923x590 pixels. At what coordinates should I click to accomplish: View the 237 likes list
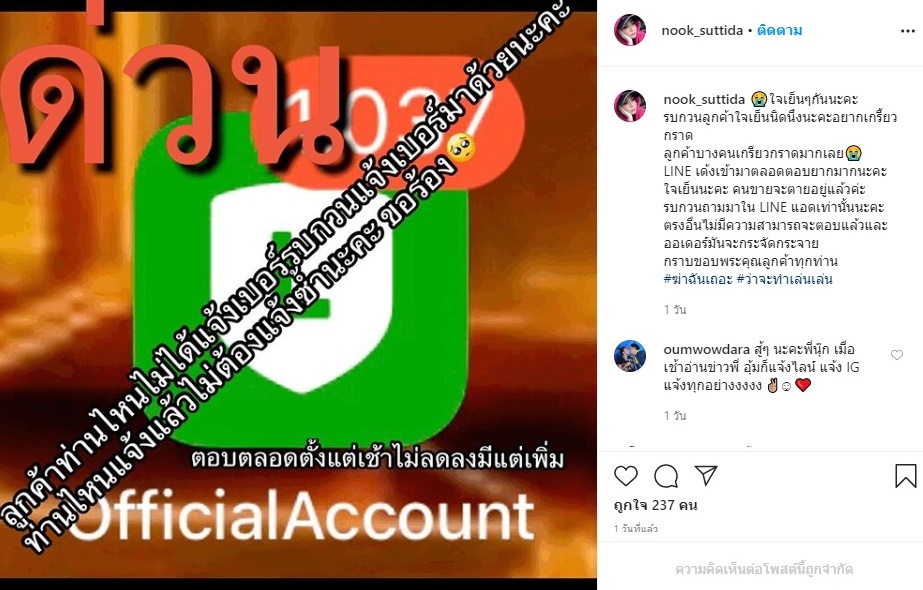[655, 505]
